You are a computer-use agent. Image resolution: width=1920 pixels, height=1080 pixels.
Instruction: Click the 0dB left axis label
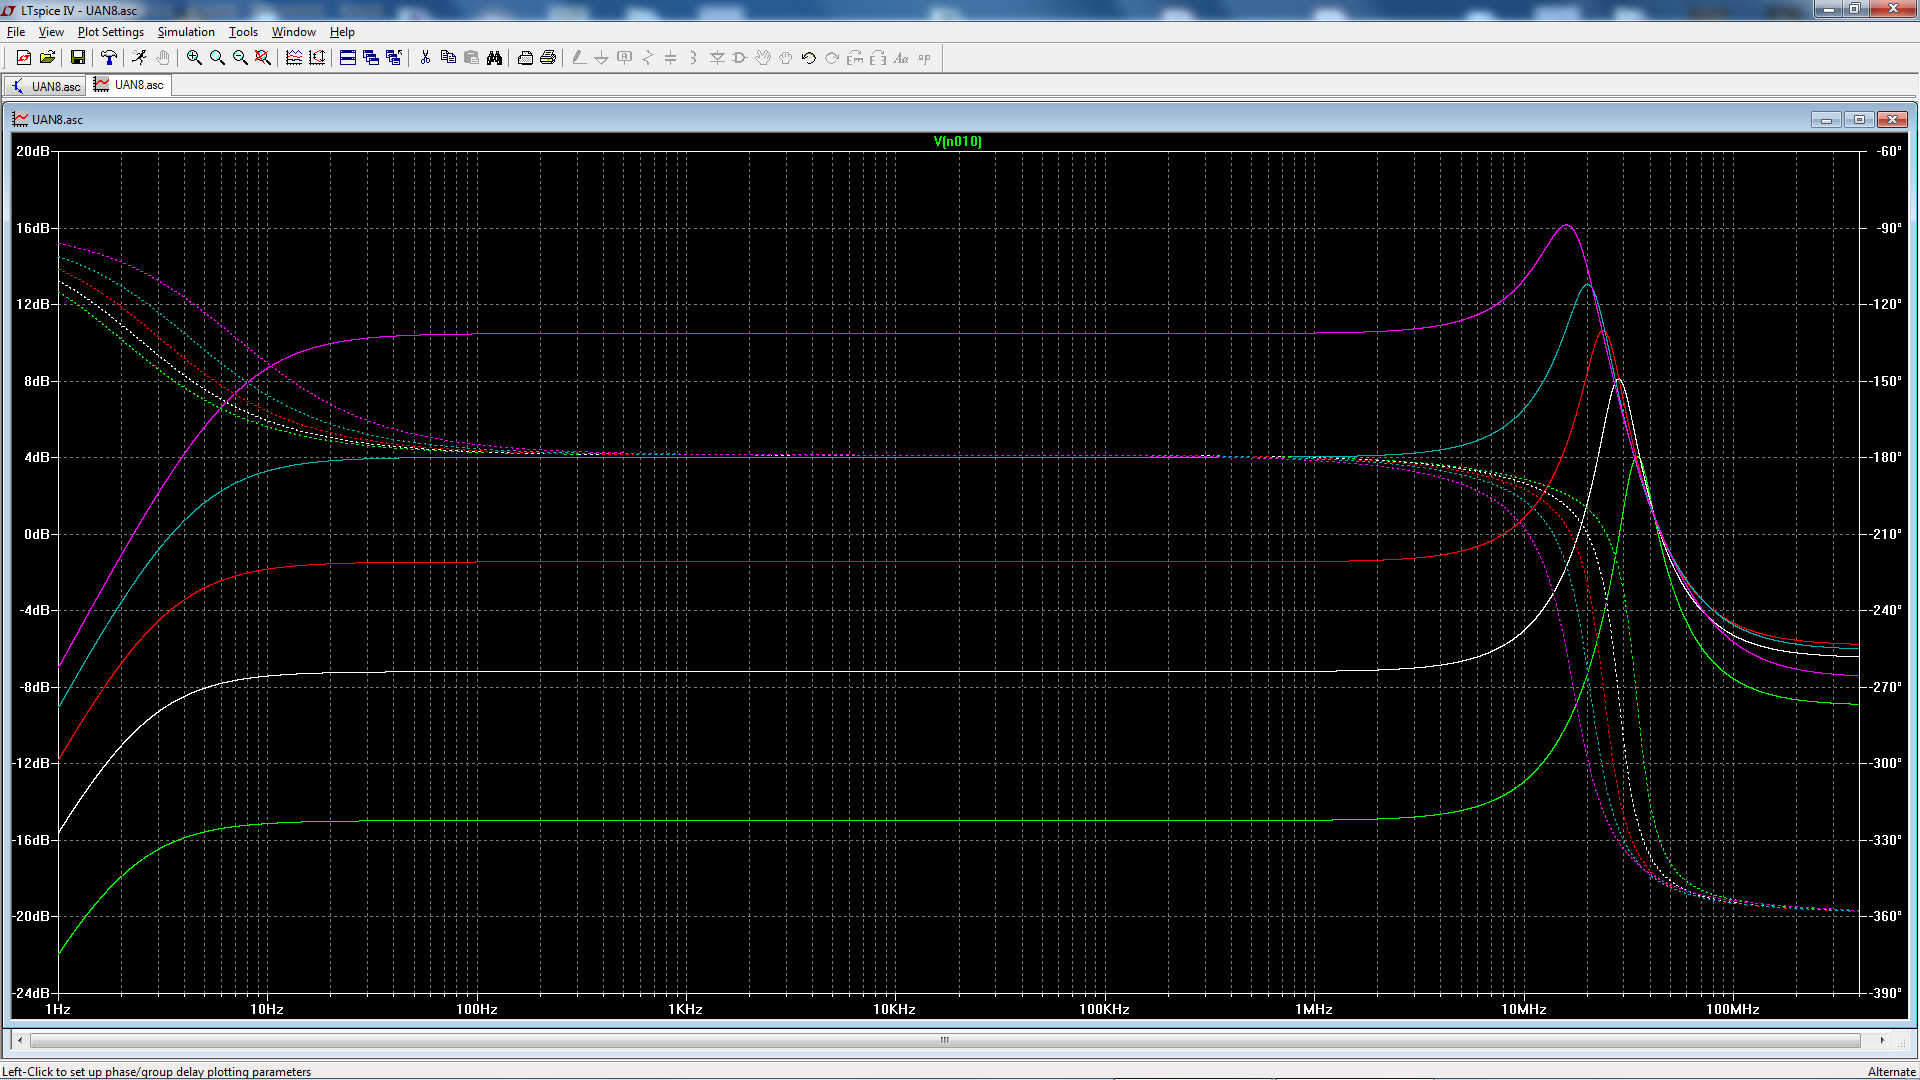tap(37, 534)
